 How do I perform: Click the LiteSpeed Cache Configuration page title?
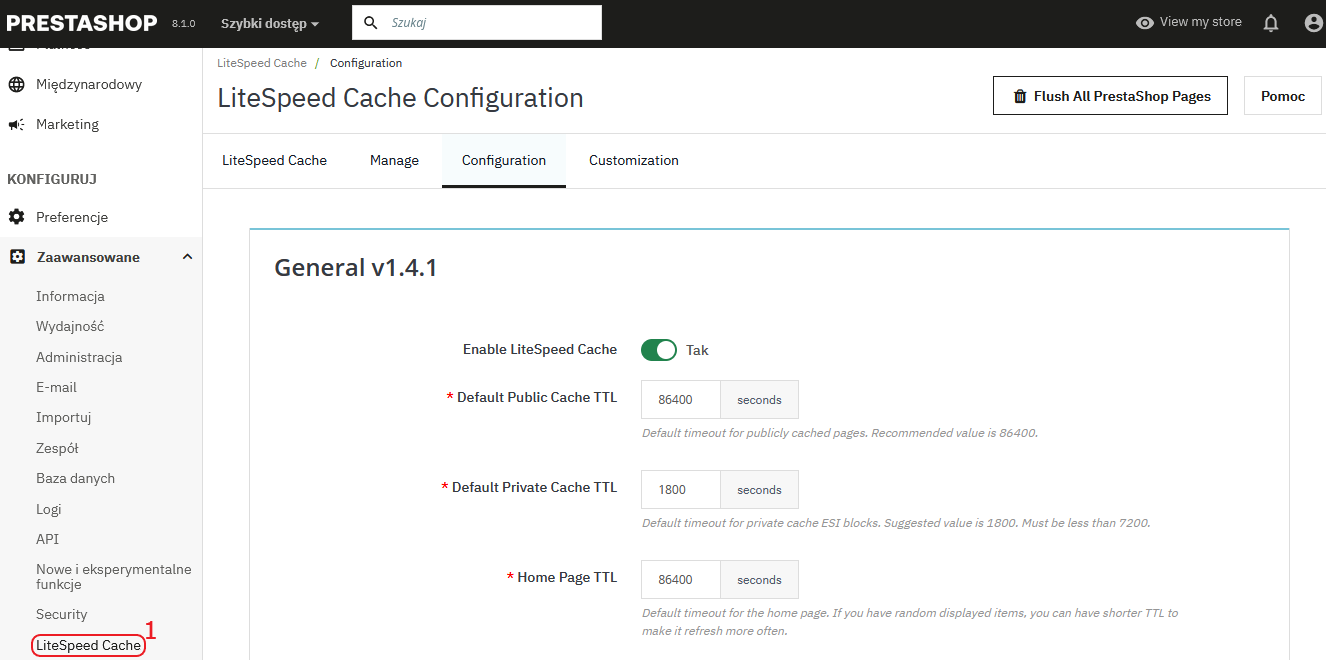coord(400,98)
